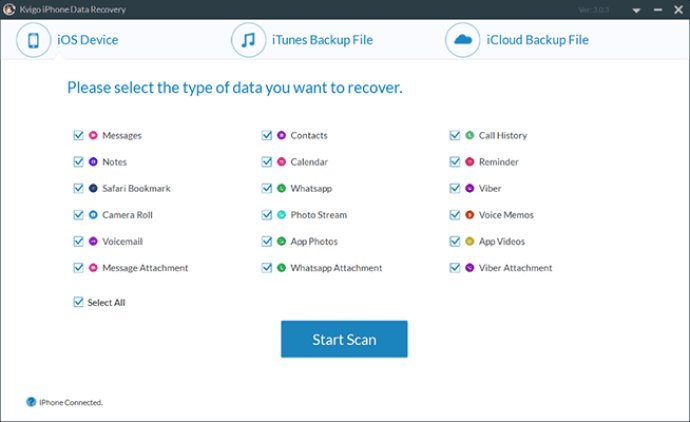Uncheck the Notes checkbox
690x422 pixels.
(x=78, y=161)
